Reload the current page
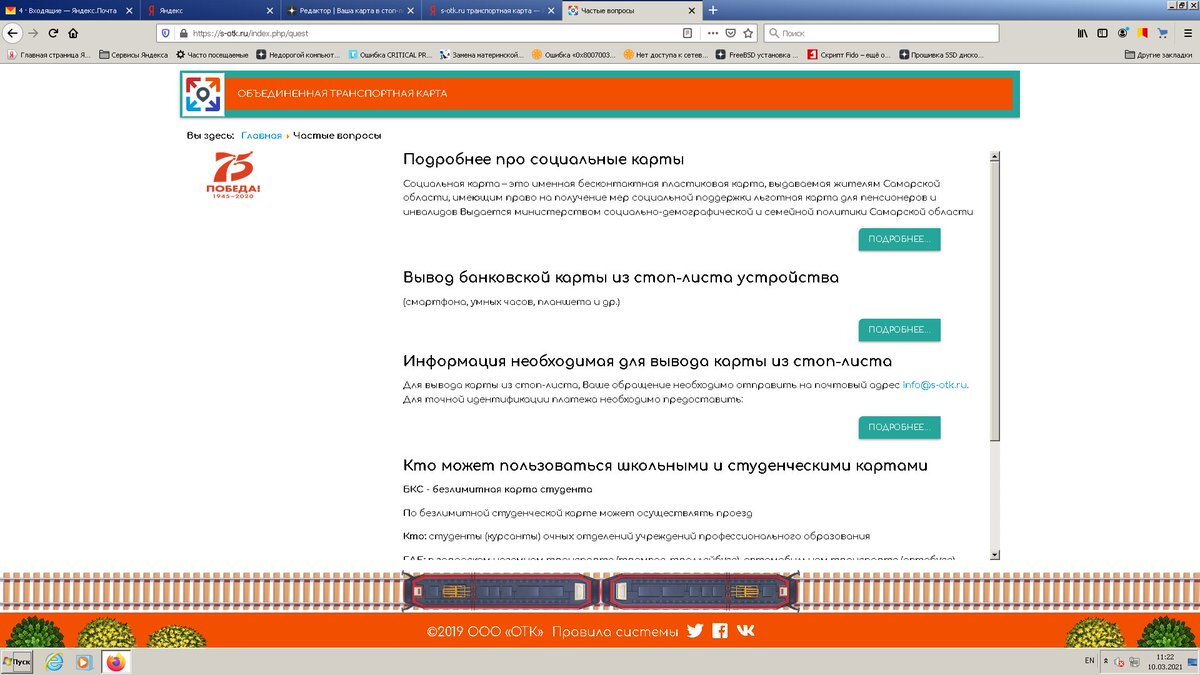Image resolution: width=1200 pixels, height=675 pixels. [54, 32]
